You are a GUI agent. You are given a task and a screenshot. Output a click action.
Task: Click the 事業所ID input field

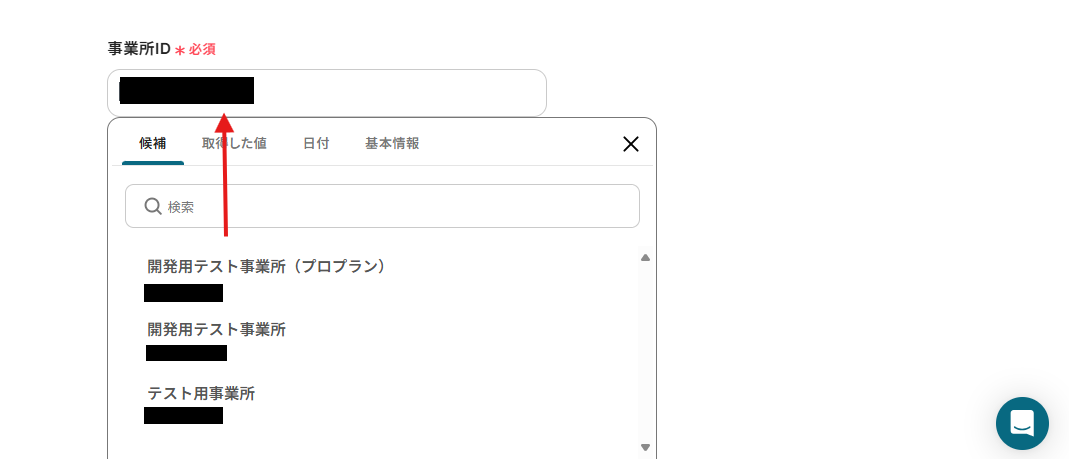tap(400, 93)
